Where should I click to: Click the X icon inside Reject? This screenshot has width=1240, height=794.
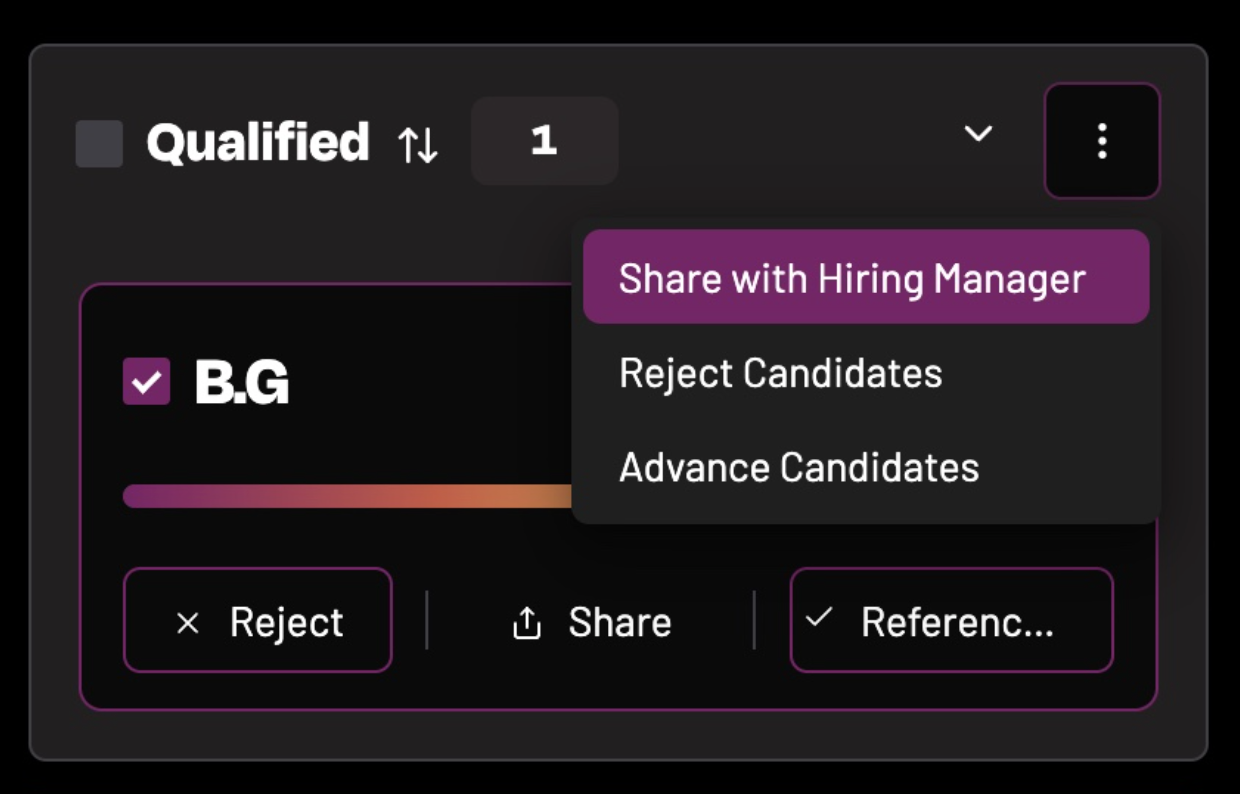[x=187, y=624]
